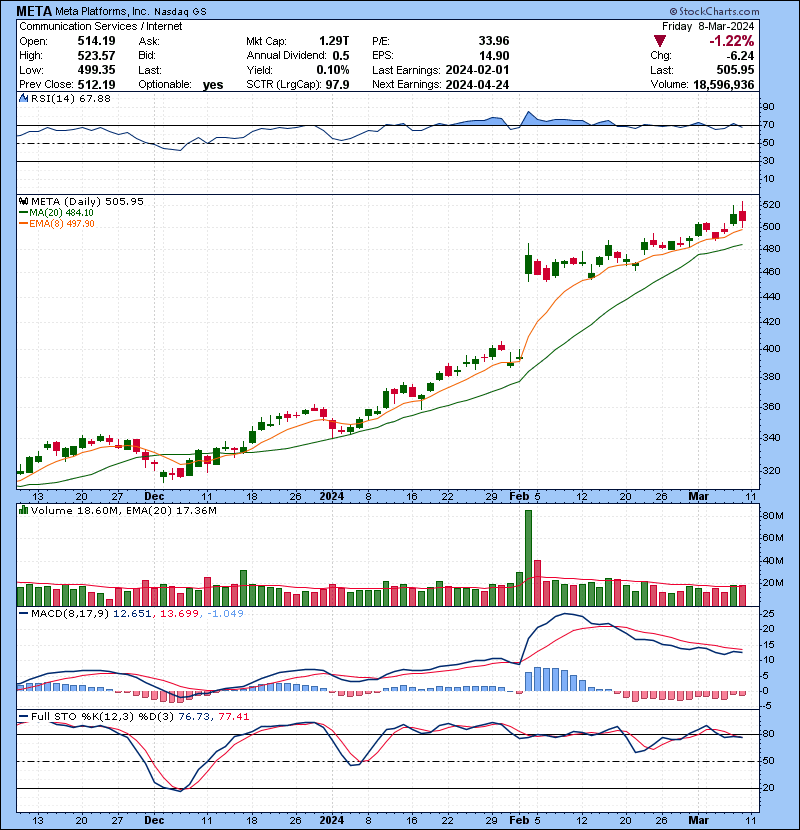This screenshot has height=830, width=800.
Task: Click the red down-triangle change indicator
Action: (x=659, y=41)
